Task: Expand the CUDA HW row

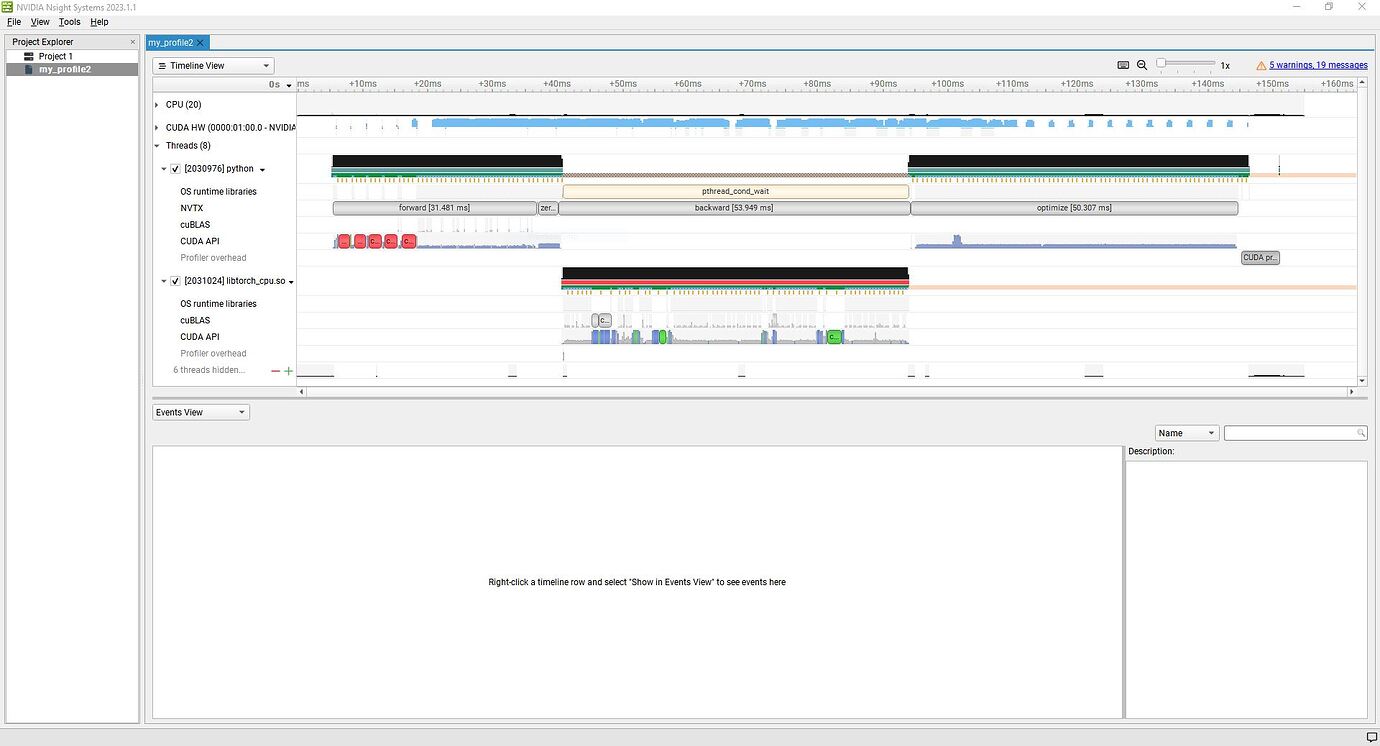Action: (156, 128)
